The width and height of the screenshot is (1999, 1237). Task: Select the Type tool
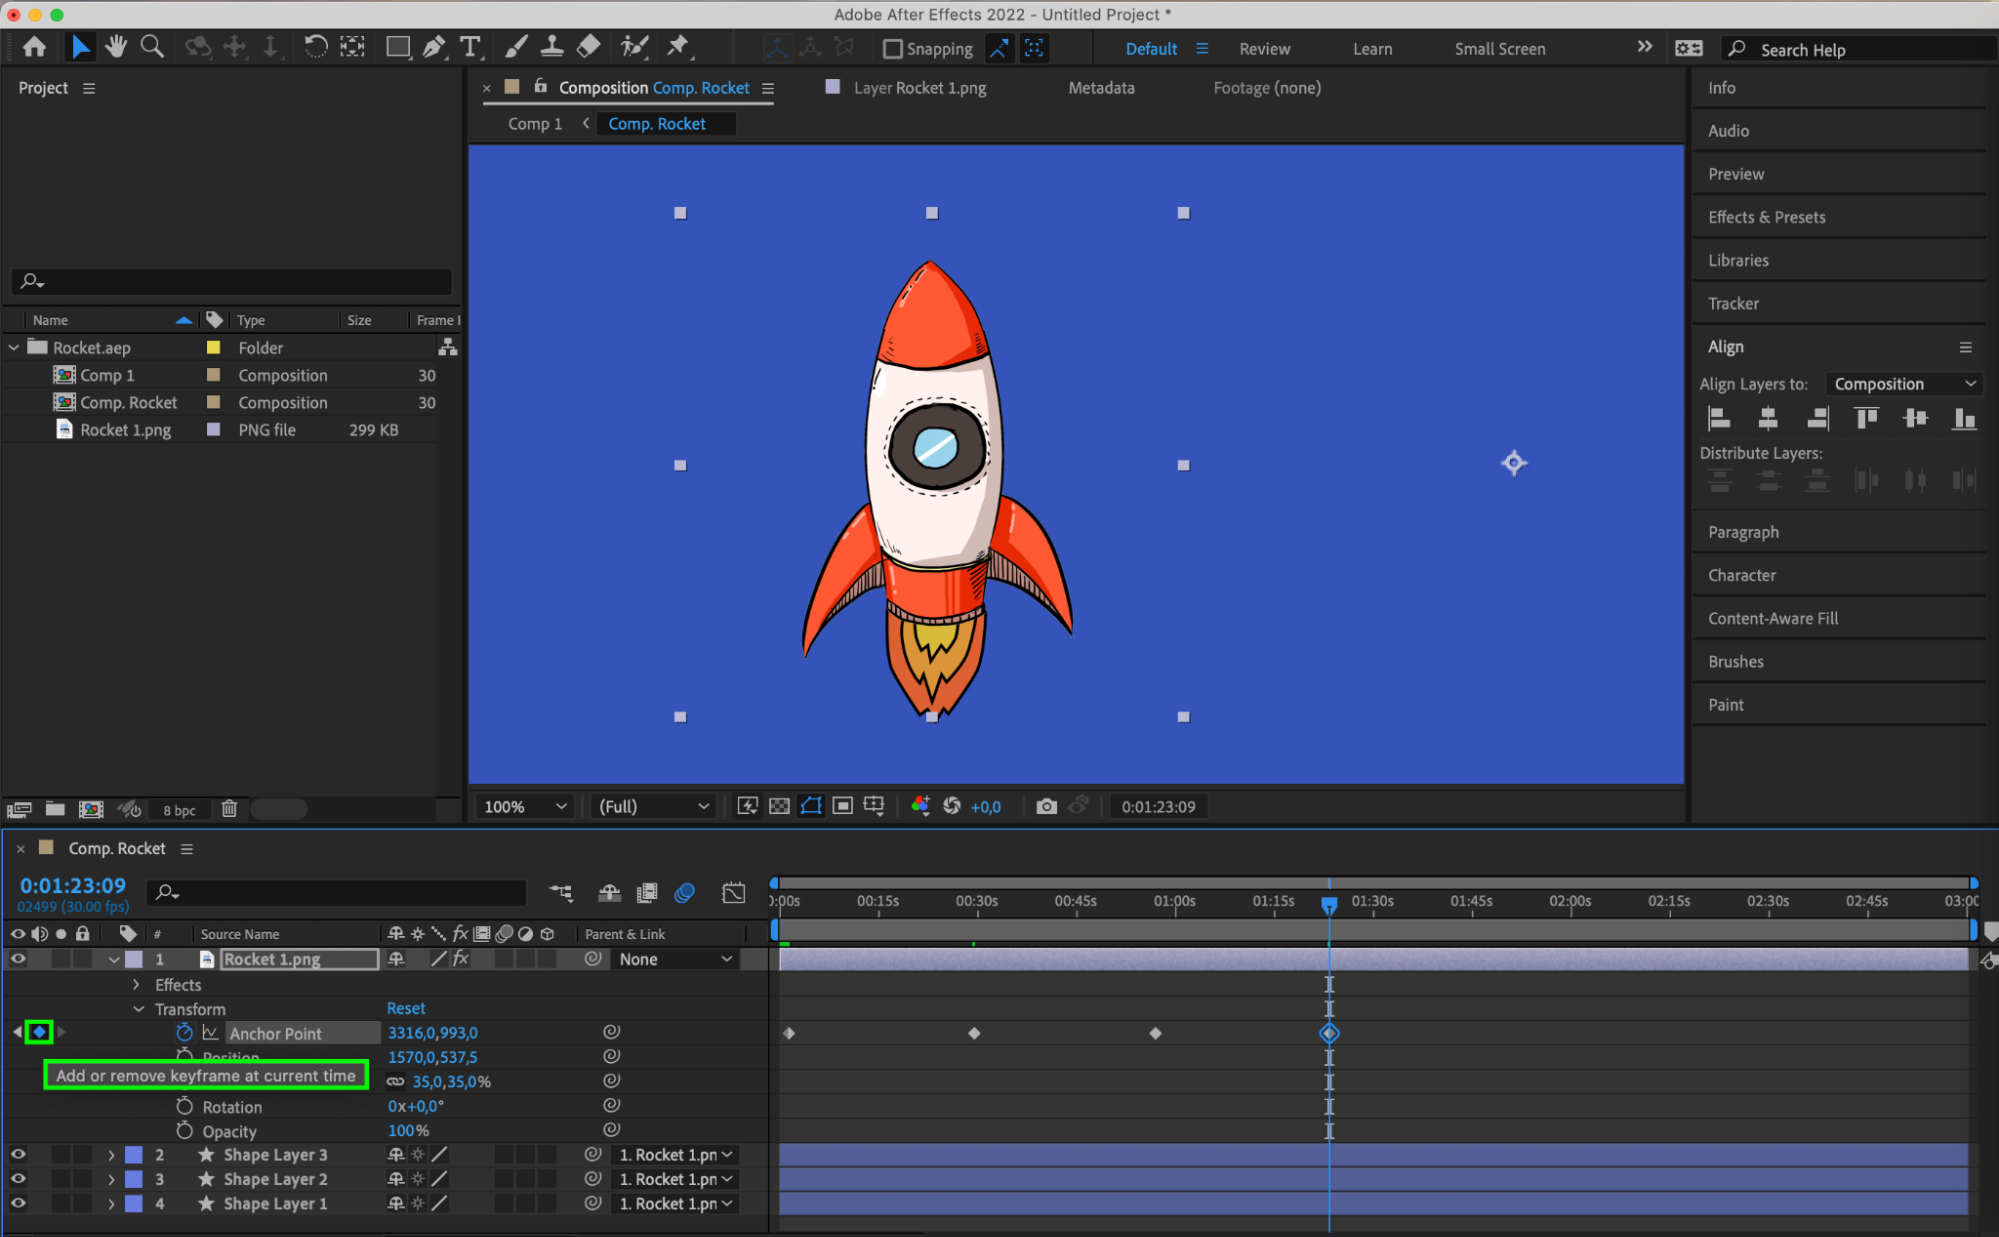[x=470, y=47]
